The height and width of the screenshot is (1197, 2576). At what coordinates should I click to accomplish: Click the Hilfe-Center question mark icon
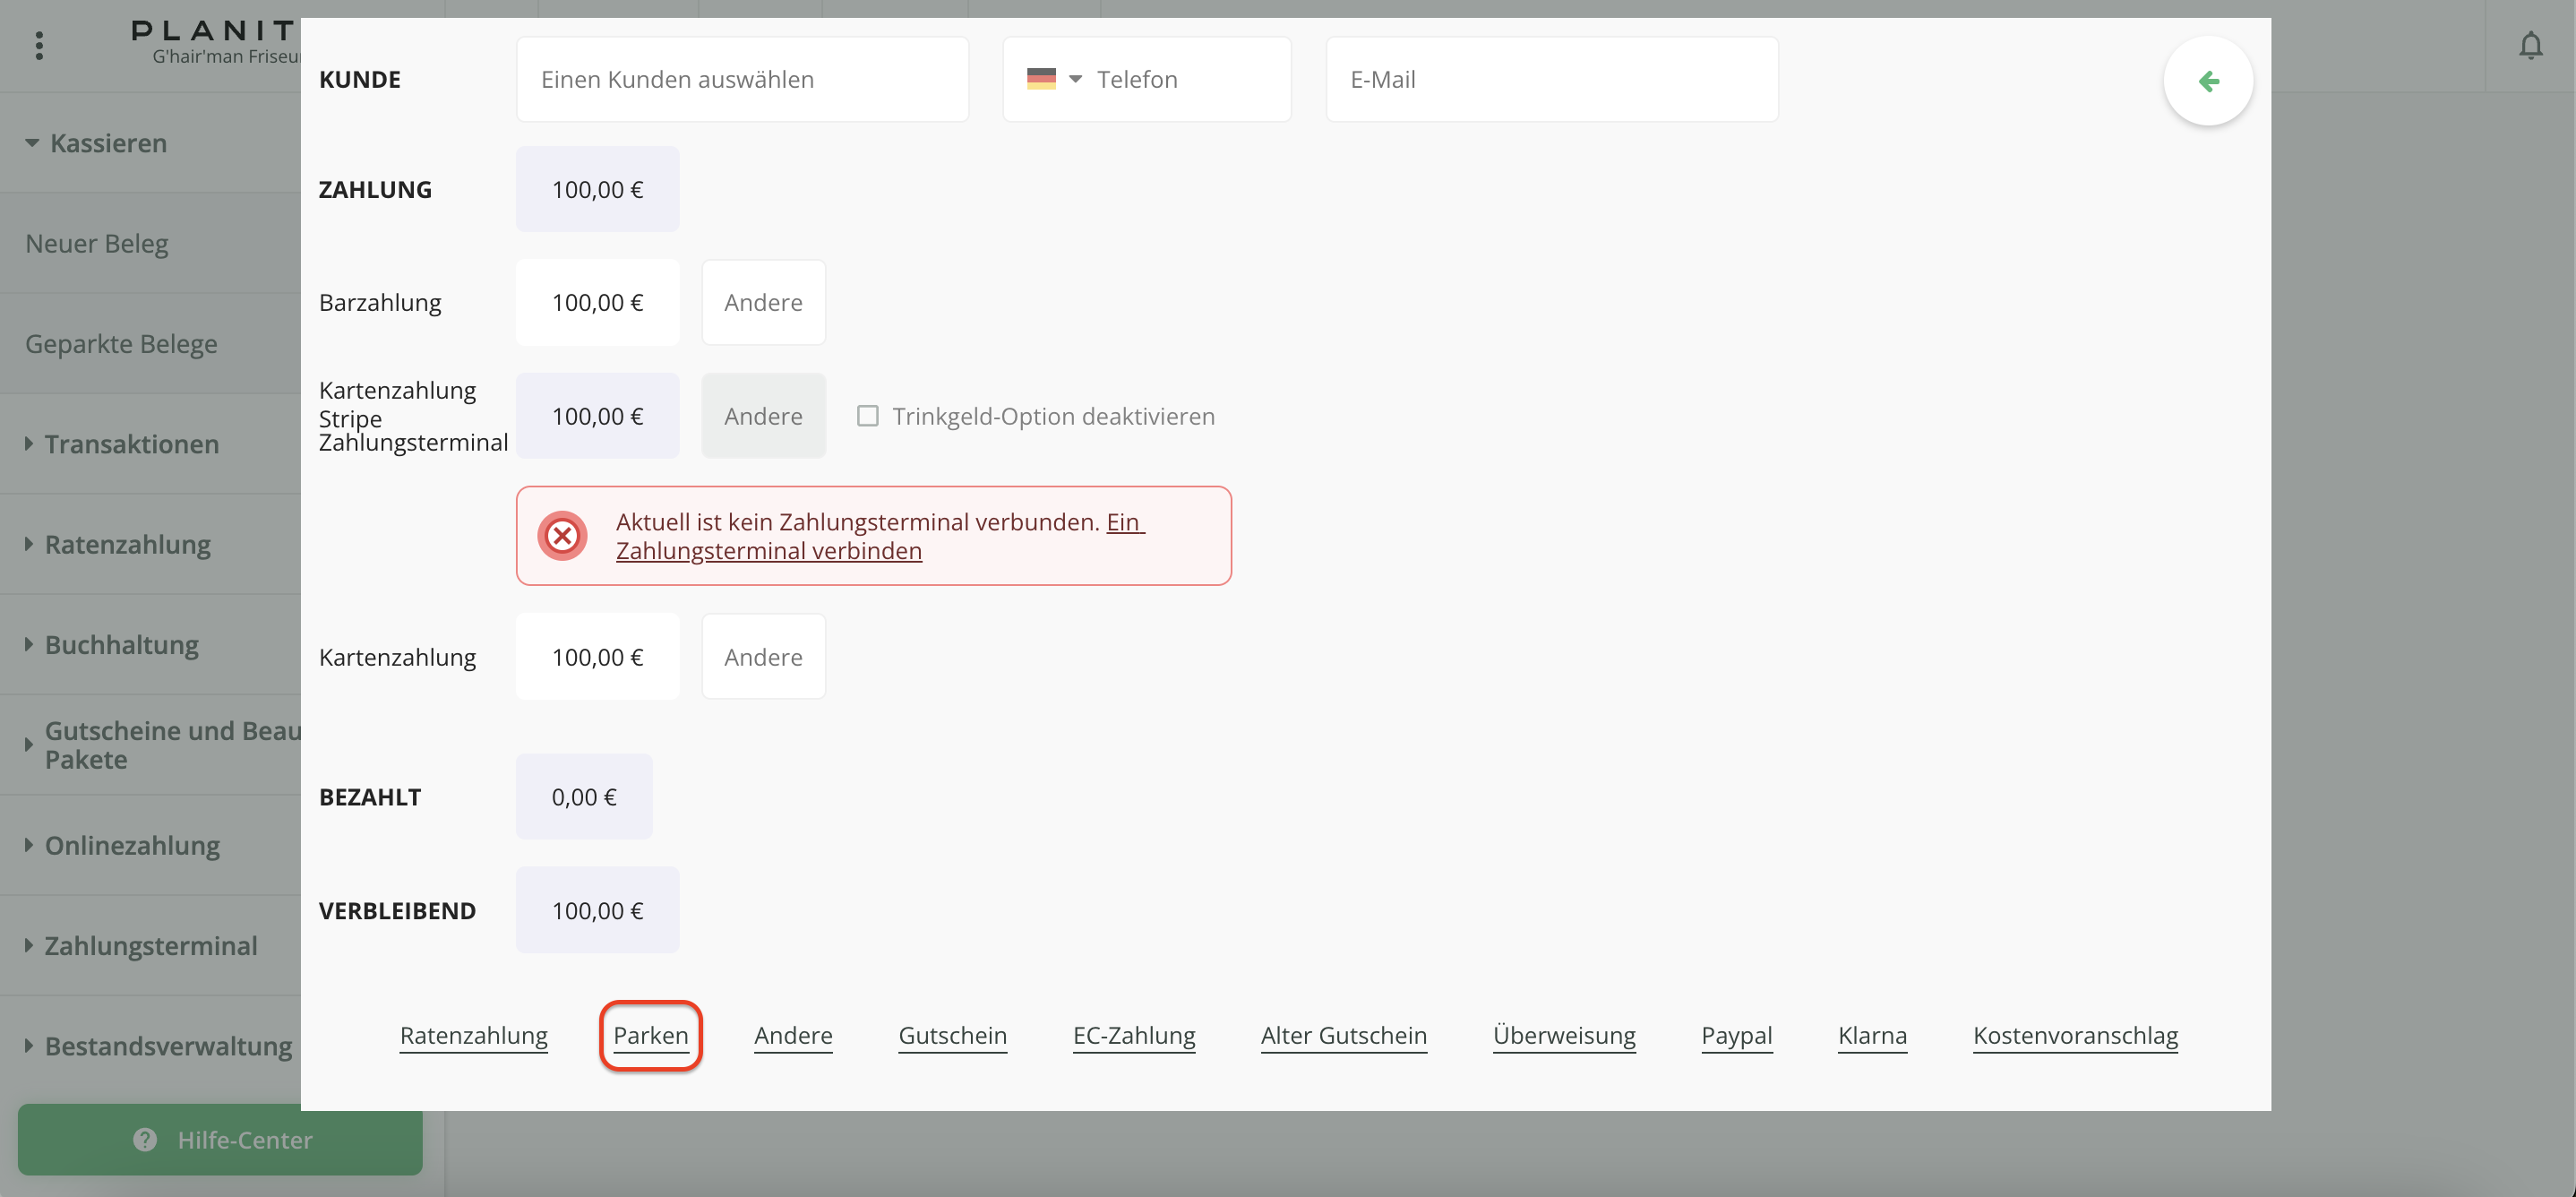[145, 1139]
